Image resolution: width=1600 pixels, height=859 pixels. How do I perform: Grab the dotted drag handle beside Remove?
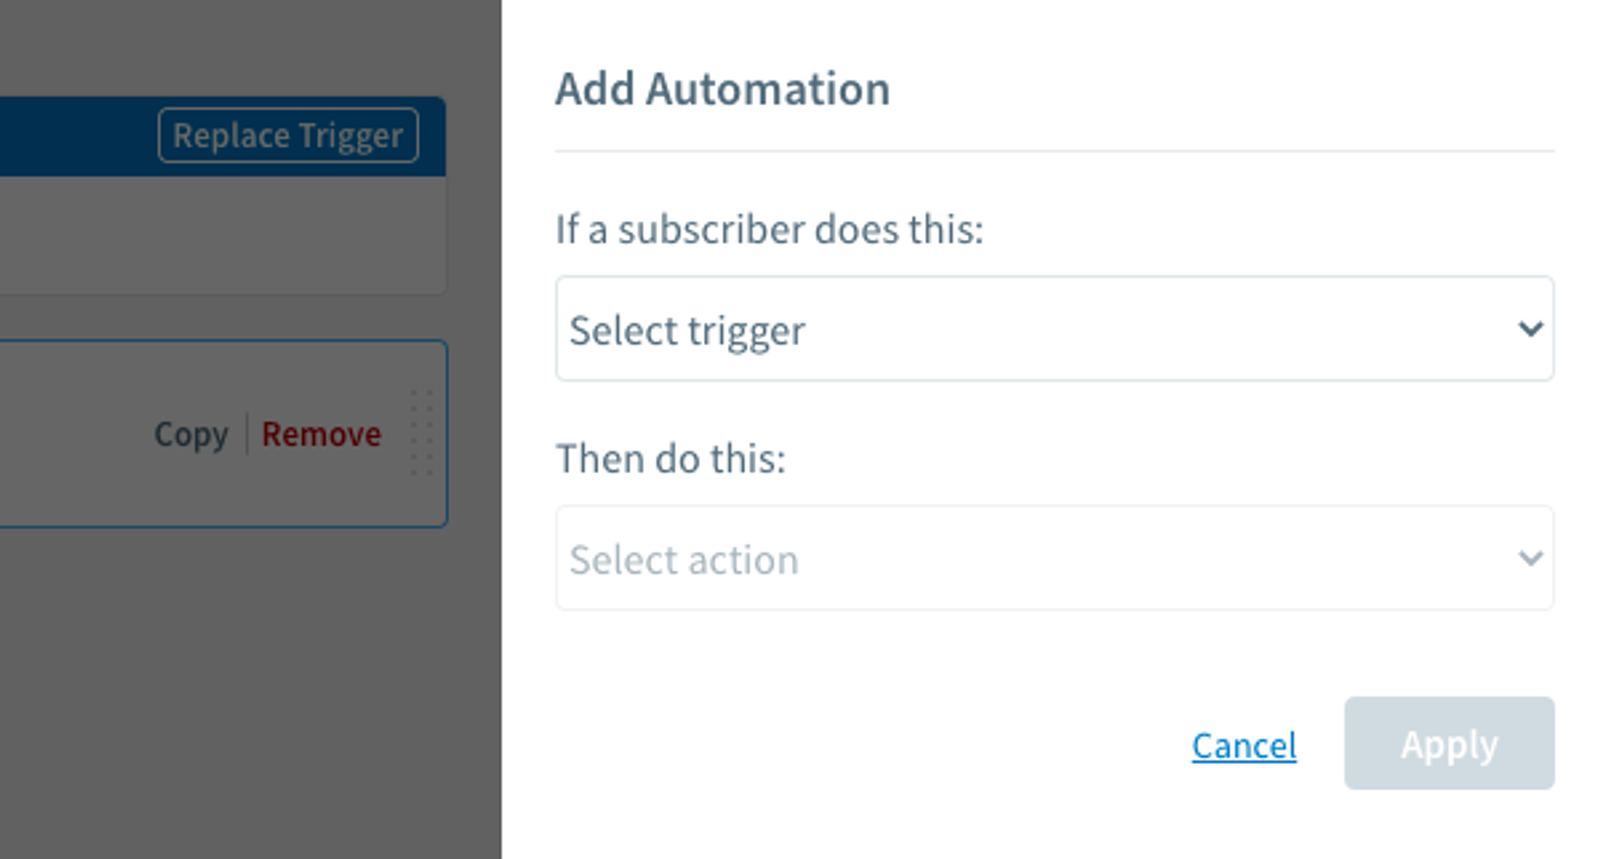(x=421, y=433)
